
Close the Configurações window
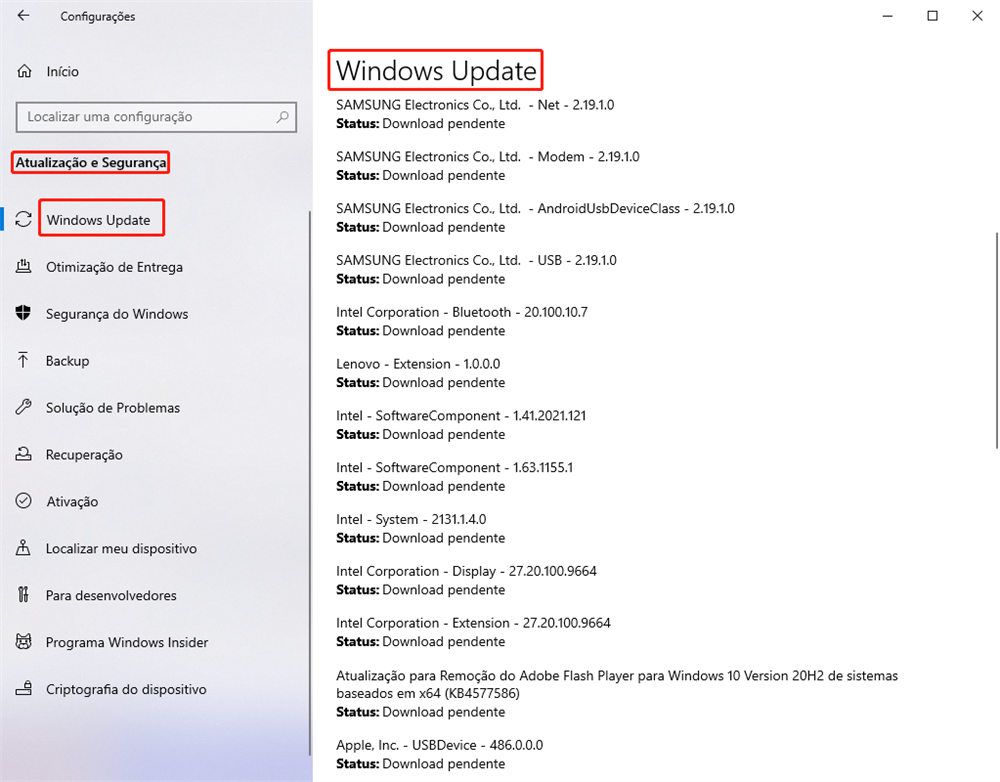pyautogui.click(x=977, y=15)
